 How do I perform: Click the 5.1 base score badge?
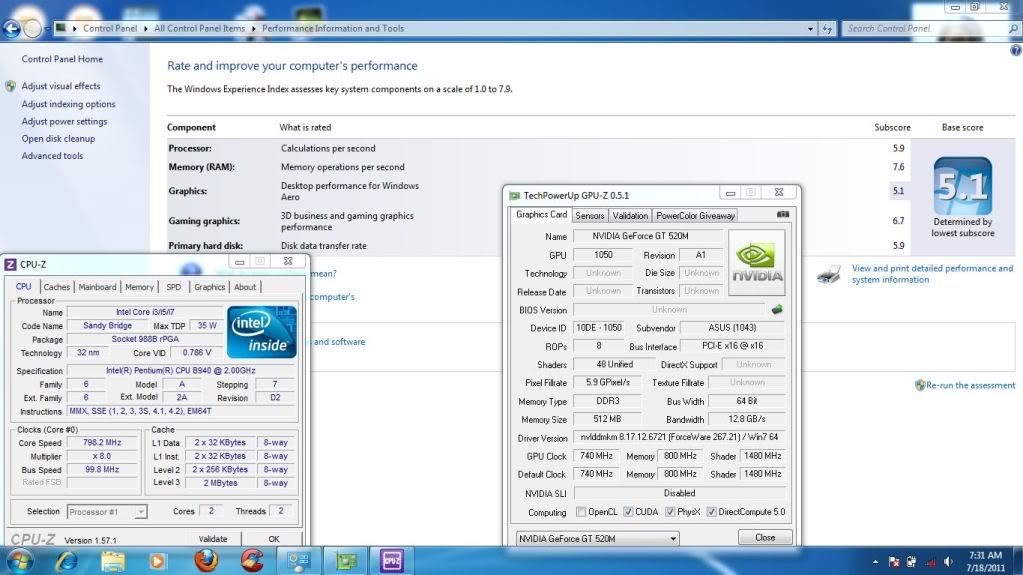tap(962, 186)
